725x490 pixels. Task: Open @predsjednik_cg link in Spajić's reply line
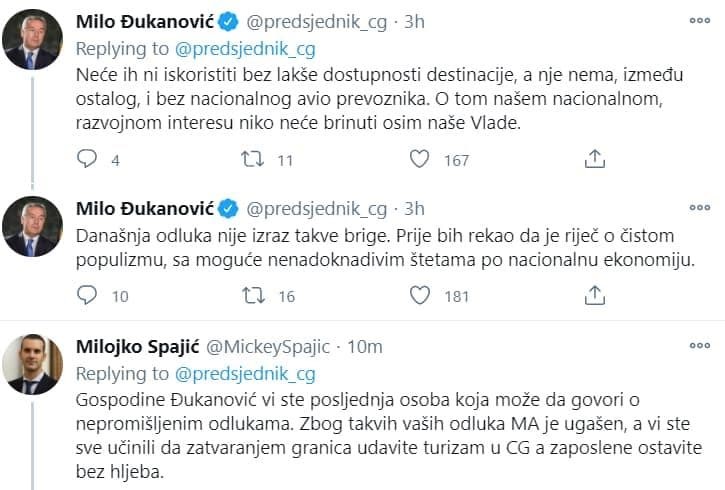246,373
